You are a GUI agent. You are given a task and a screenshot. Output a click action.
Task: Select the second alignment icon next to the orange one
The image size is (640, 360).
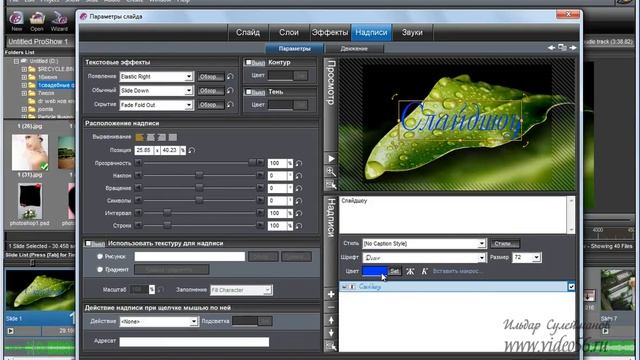[x=151, y=137]
